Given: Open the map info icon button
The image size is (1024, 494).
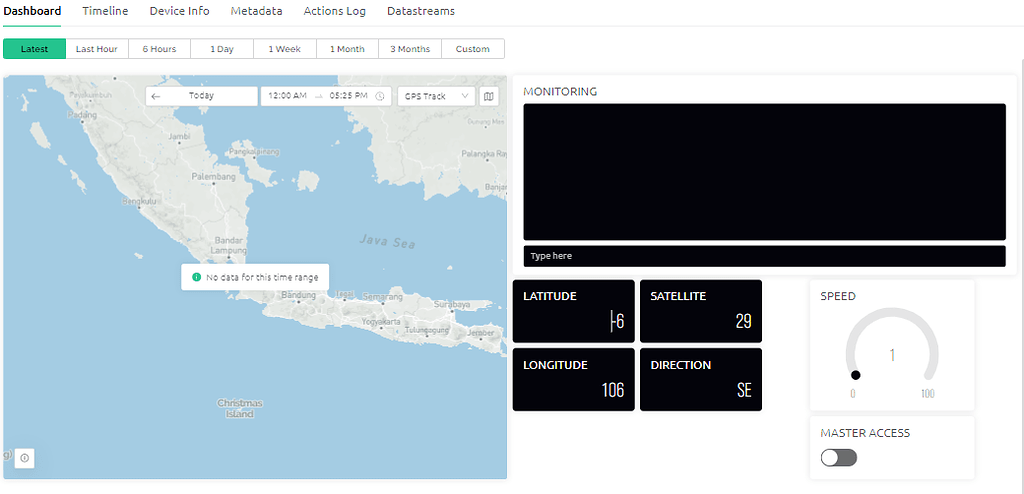Looking at the screenshot, I should pyautogui.click(x=25, y=458).
